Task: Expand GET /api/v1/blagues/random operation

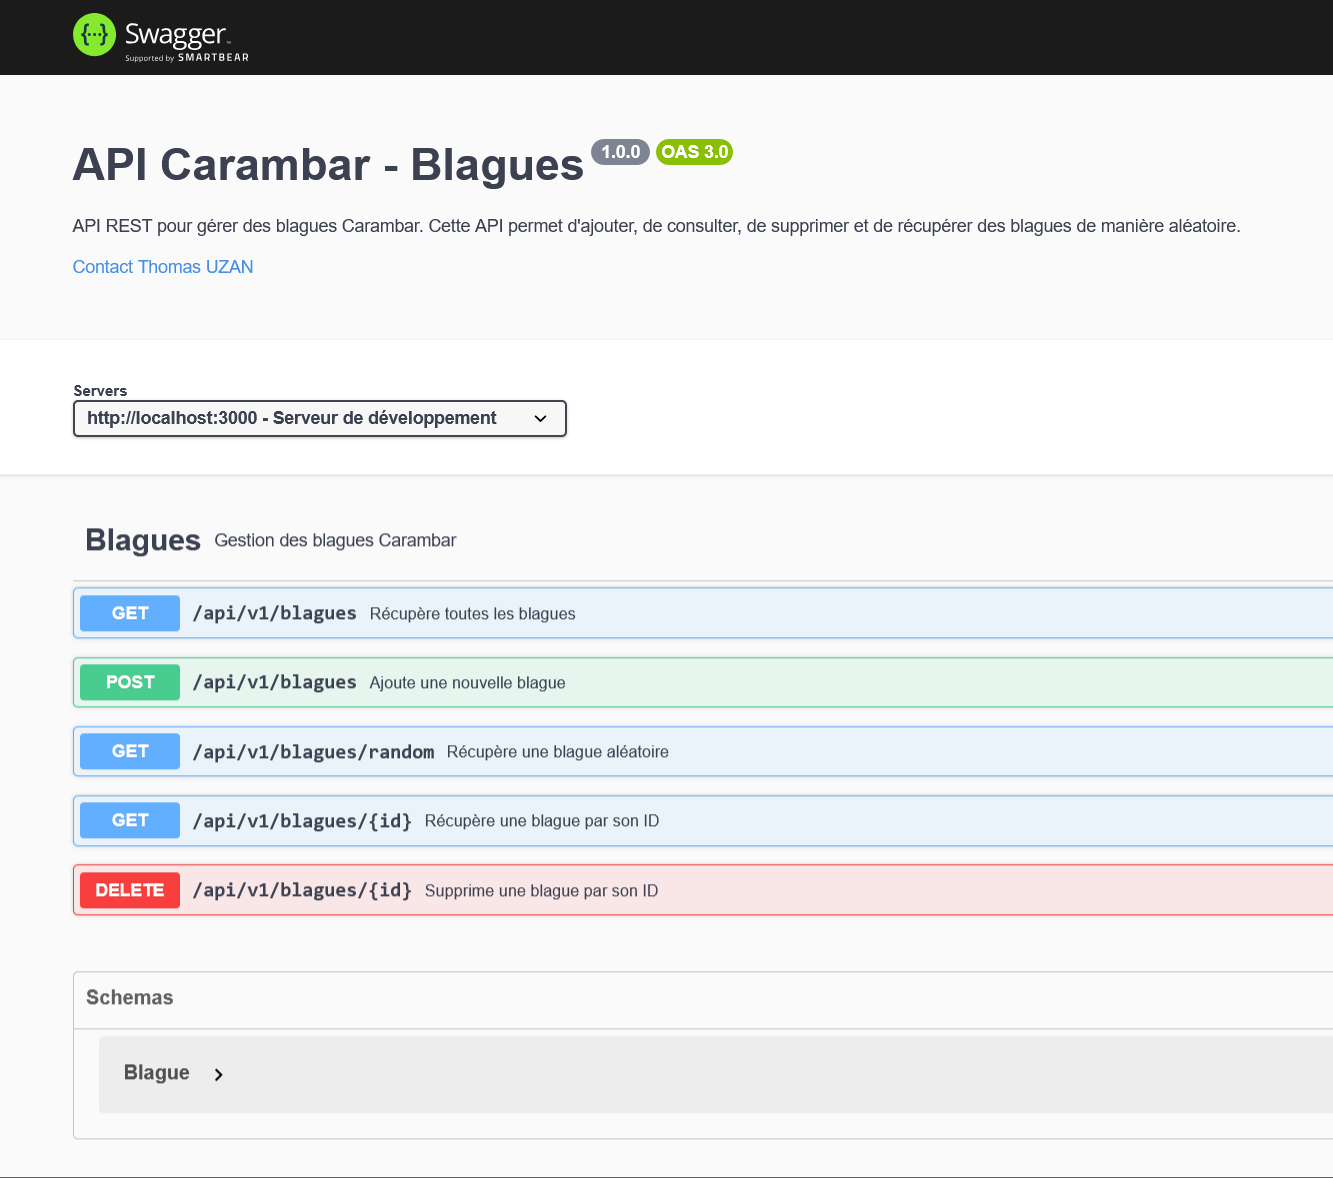Action: pos(703,751)
